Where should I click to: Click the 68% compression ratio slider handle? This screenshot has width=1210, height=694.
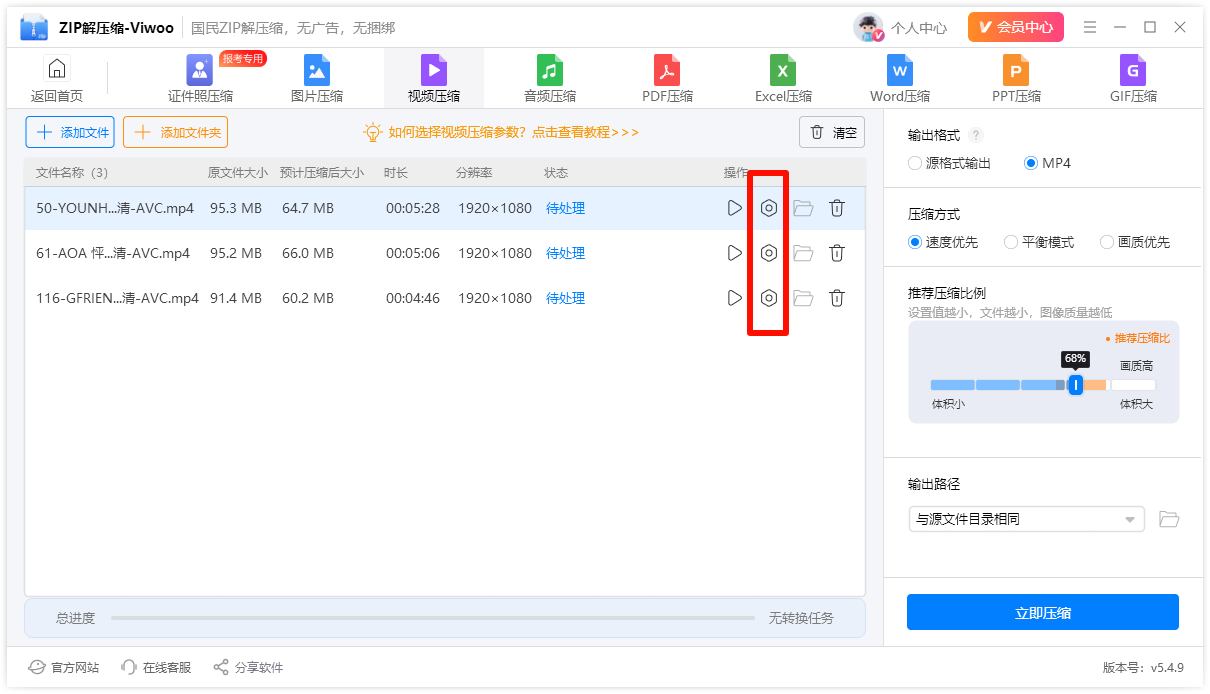[1075, 385]
